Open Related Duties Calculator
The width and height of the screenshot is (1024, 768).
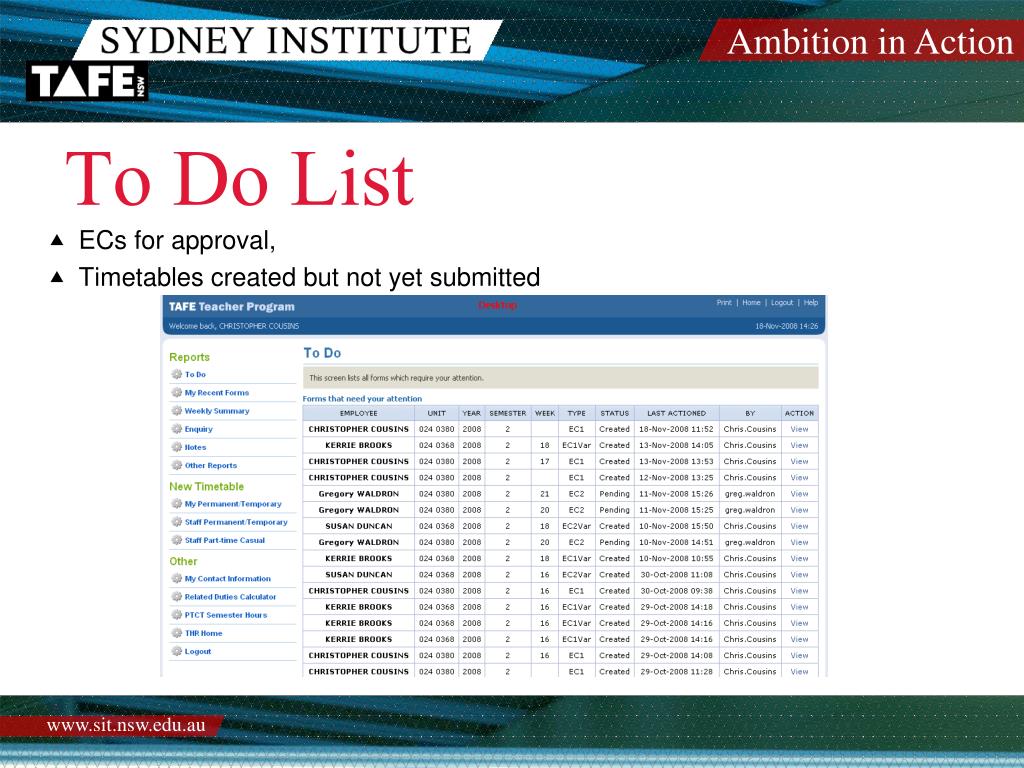[x=231, y=597]
